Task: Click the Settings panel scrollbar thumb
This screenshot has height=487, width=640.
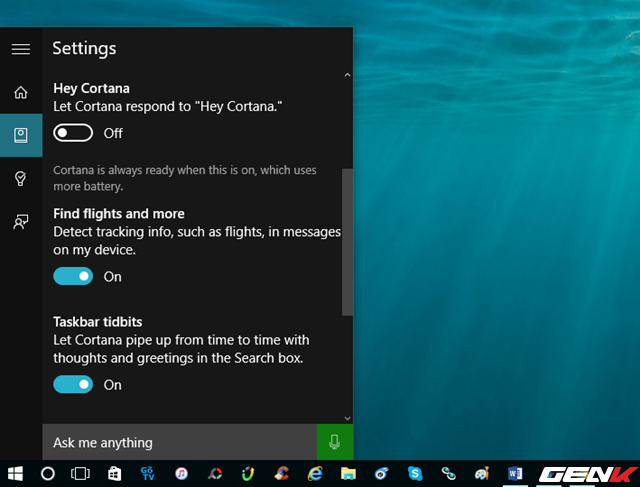Action: (x=347, y=242)
